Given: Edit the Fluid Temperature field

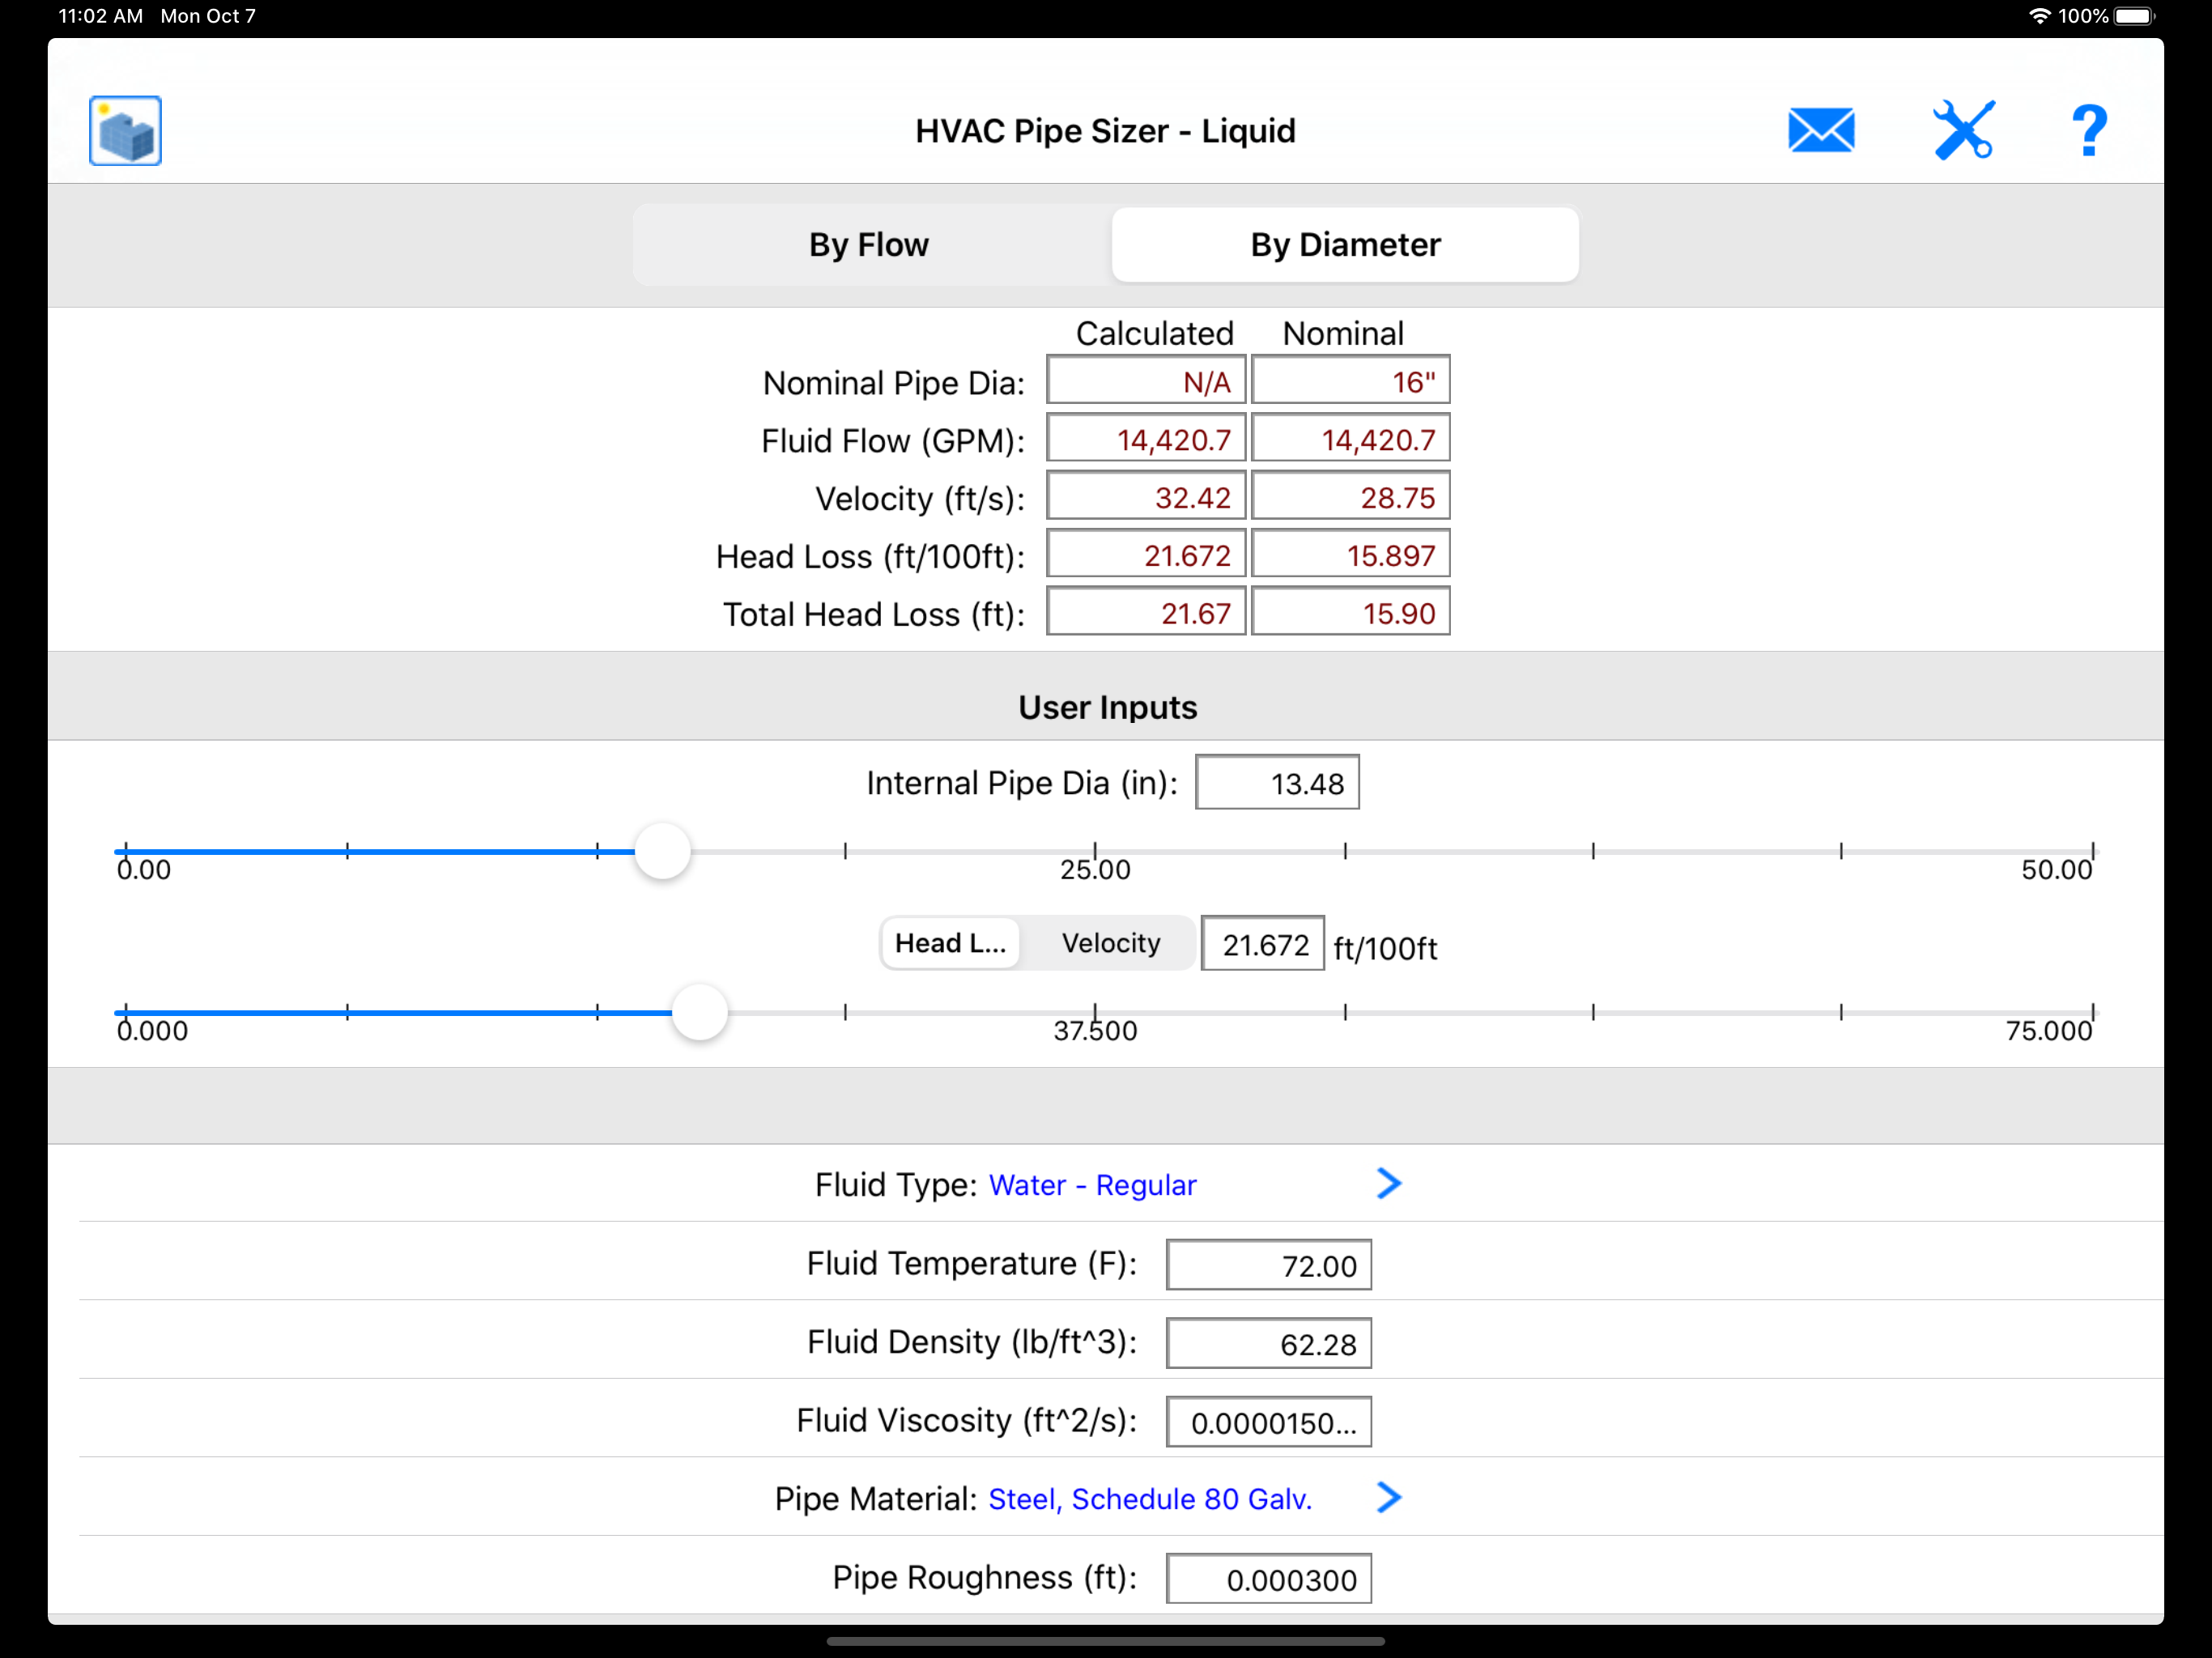Looking at the screenshot, I should click(1268, 1266).
